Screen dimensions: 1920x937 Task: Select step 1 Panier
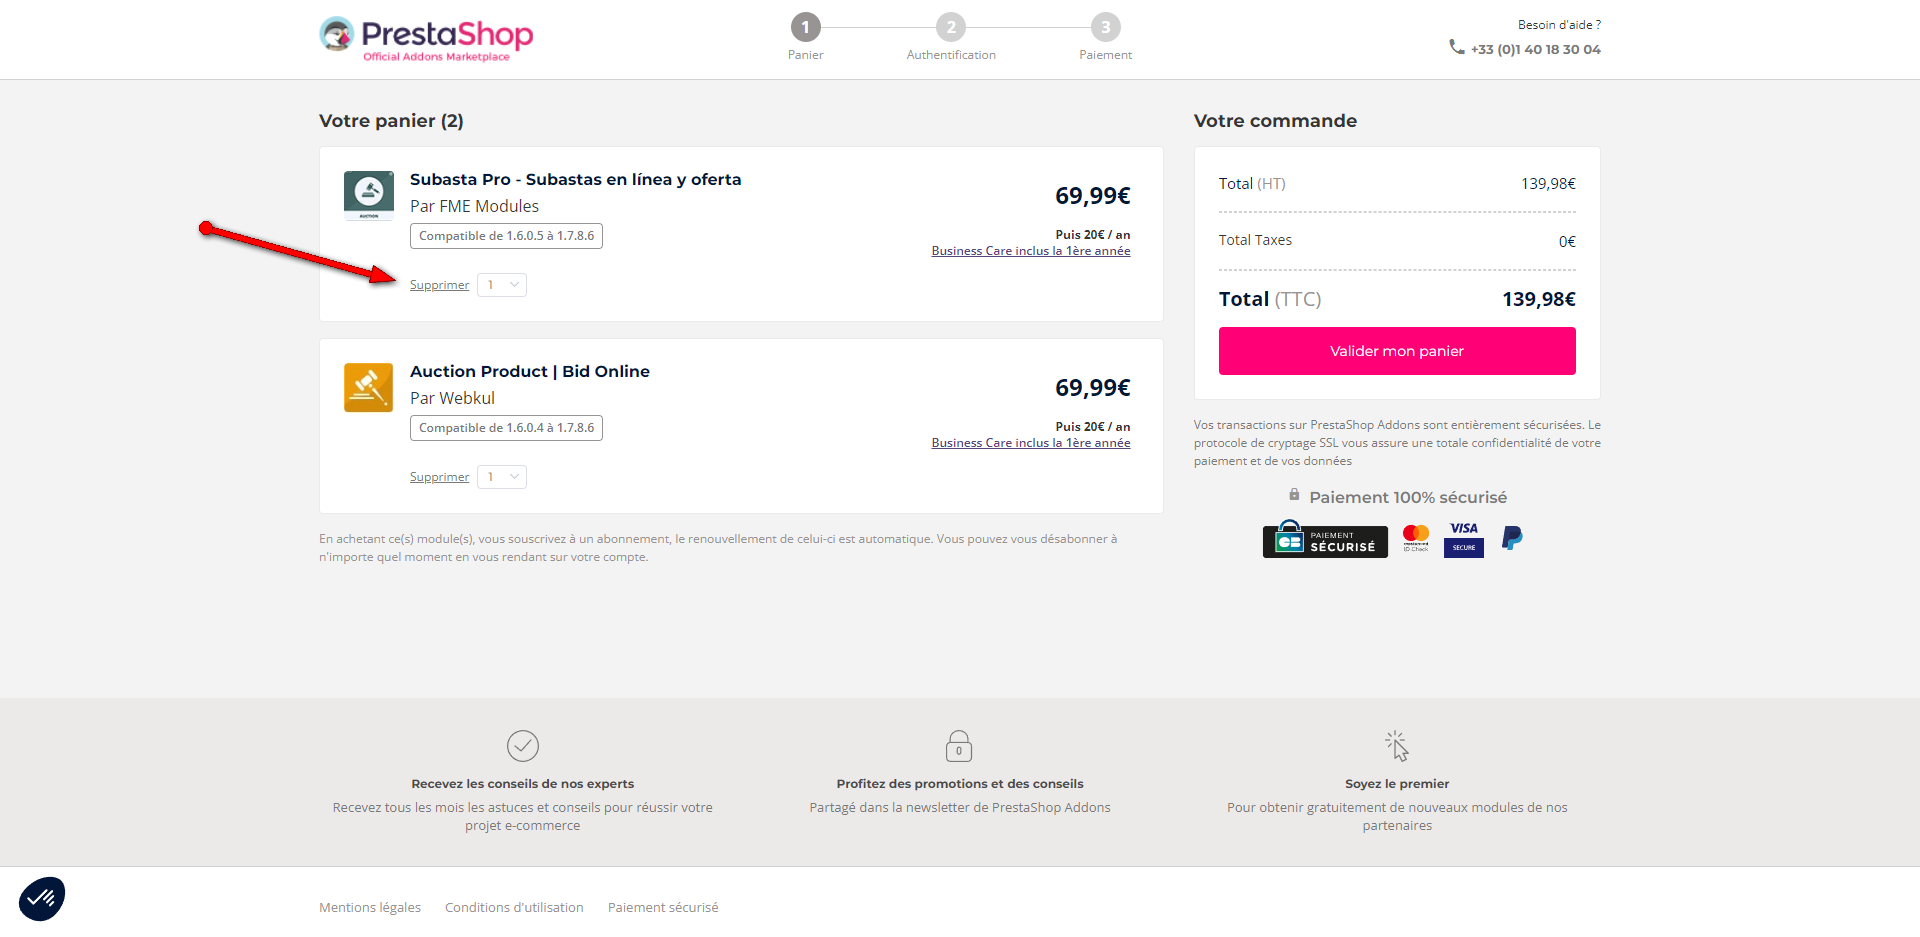(805, 28)
